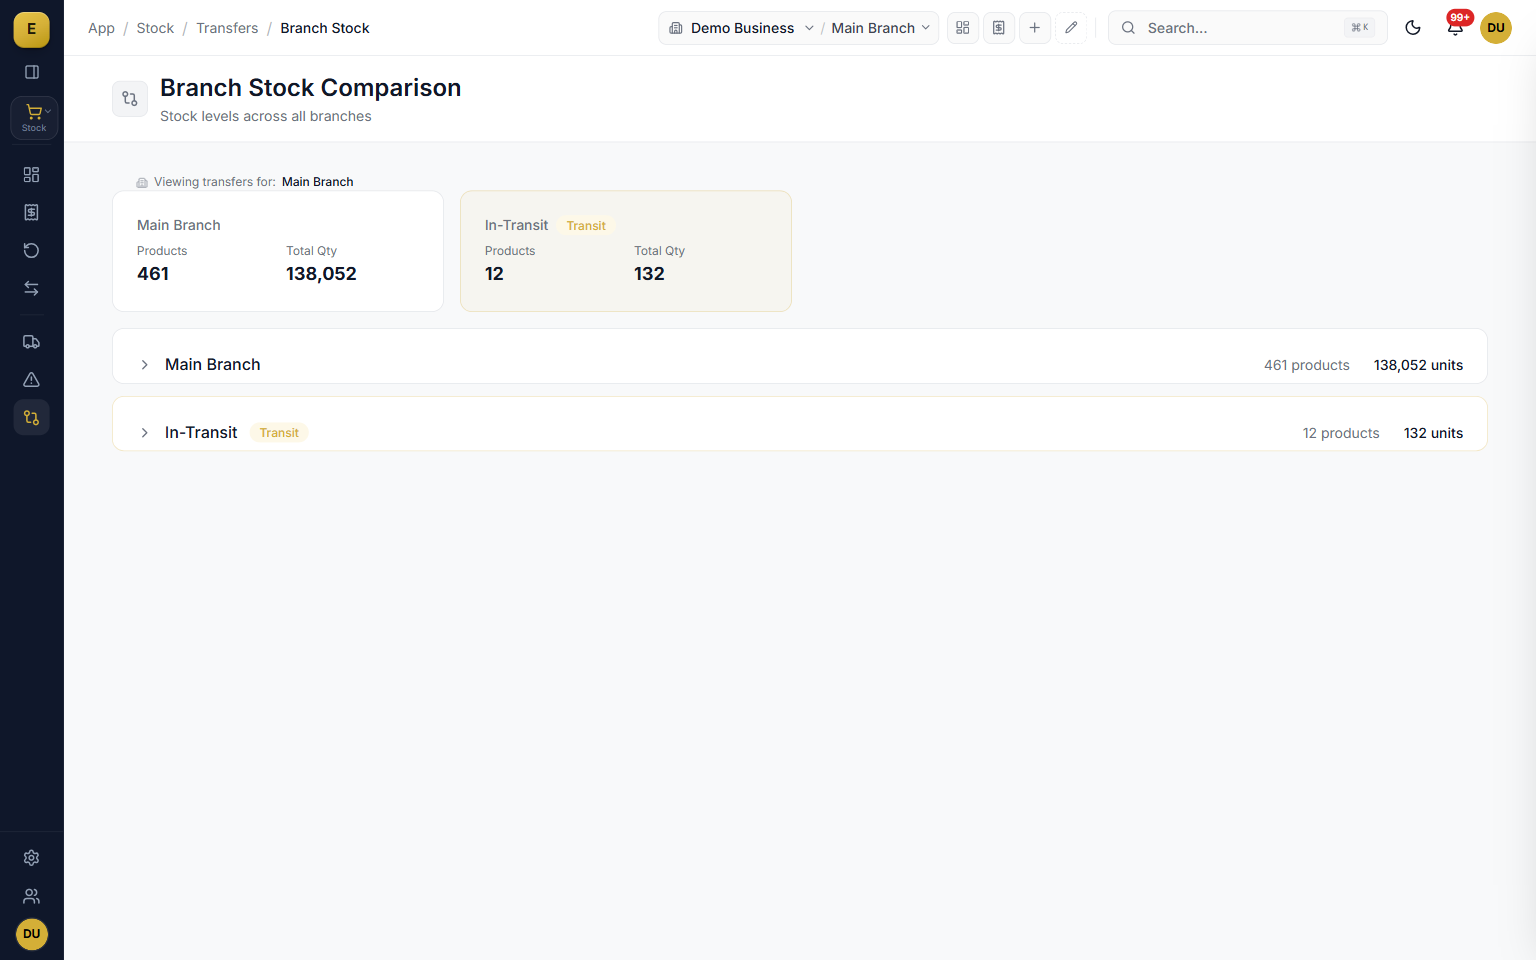Click the header grid apps icon

(963, 28)
